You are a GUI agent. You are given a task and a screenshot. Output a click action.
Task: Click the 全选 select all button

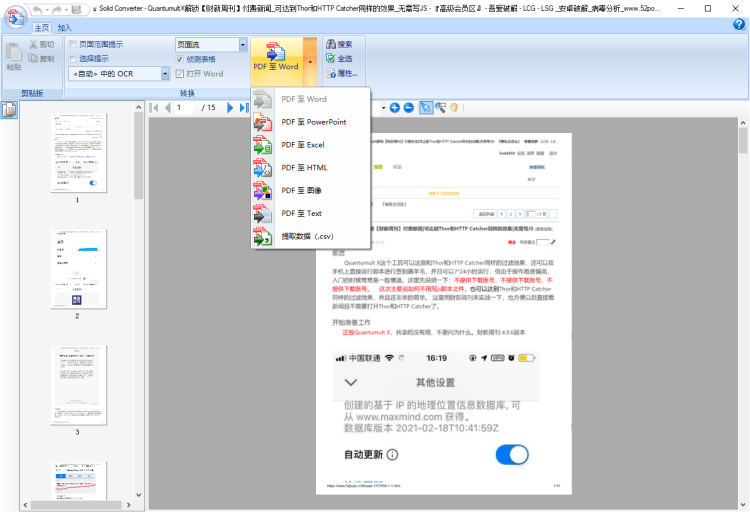pyautogui.click(x=339, y=58)
